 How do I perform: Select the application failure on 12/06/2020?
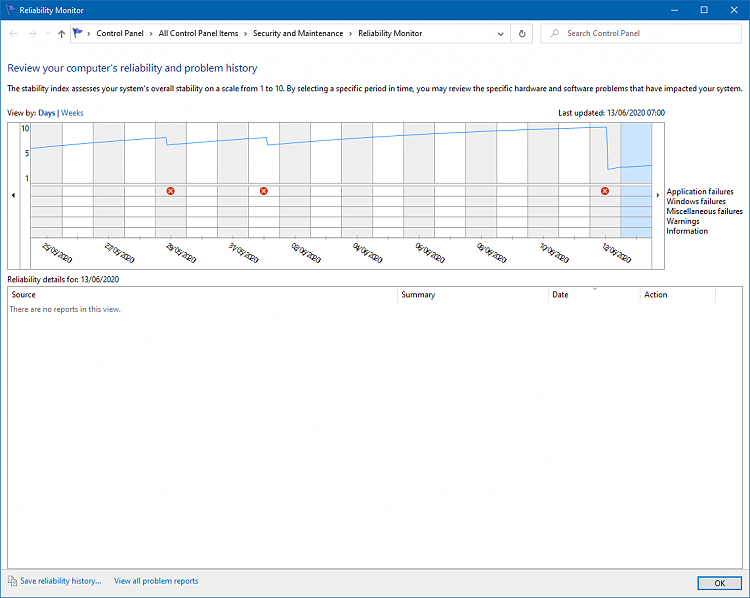[605, 191]
